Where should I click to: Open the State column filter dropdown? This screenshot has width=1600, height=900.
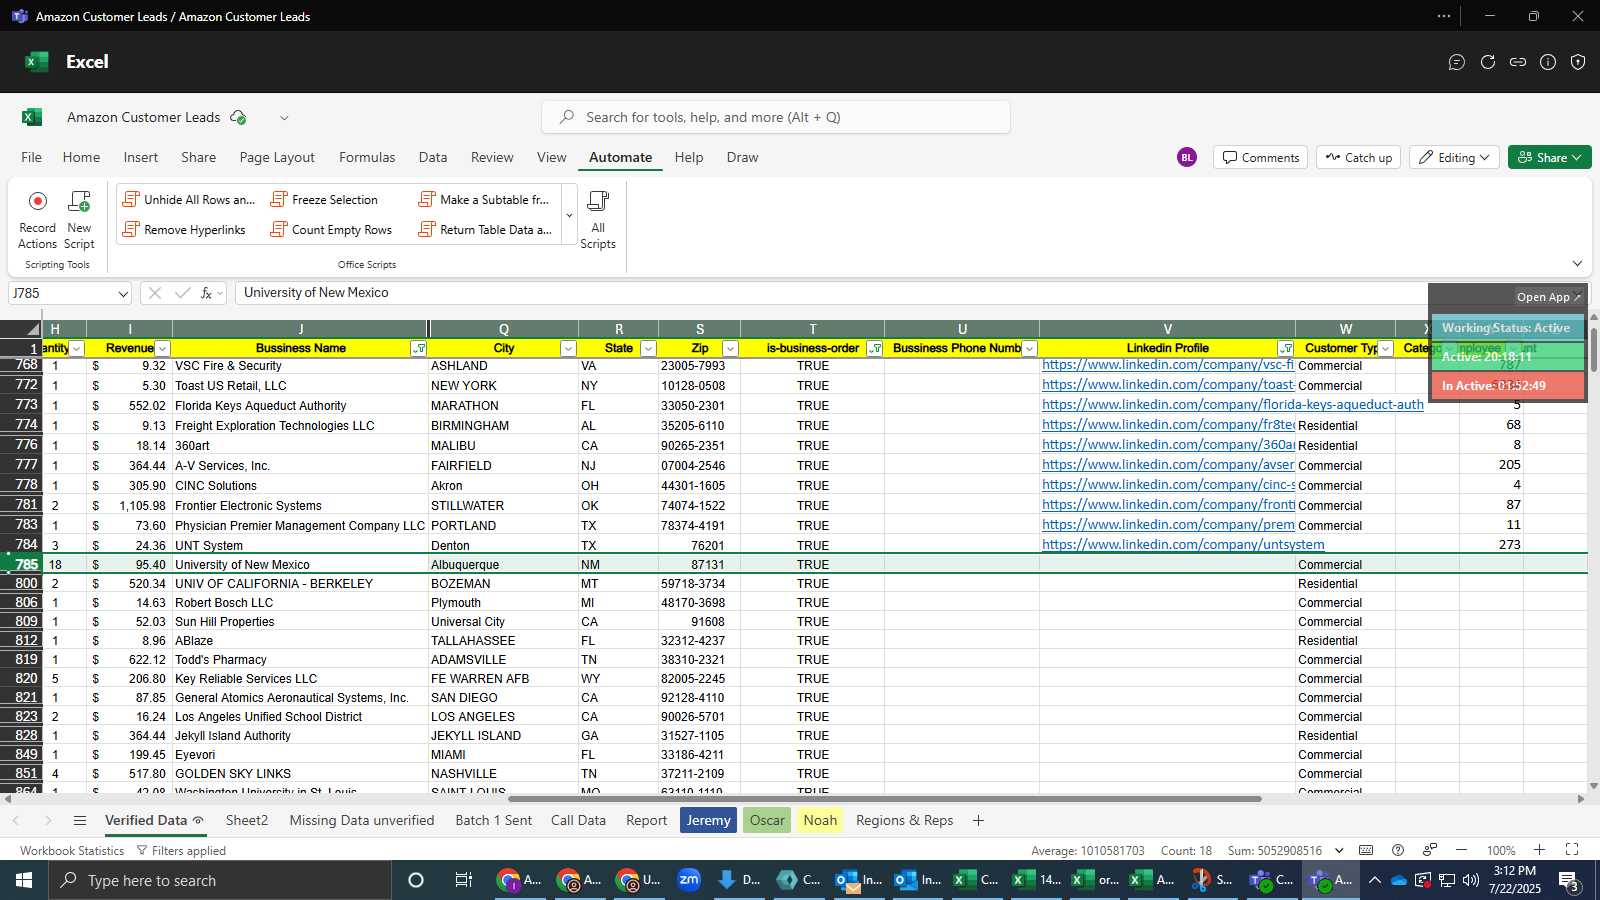click(x=648, y=349)
